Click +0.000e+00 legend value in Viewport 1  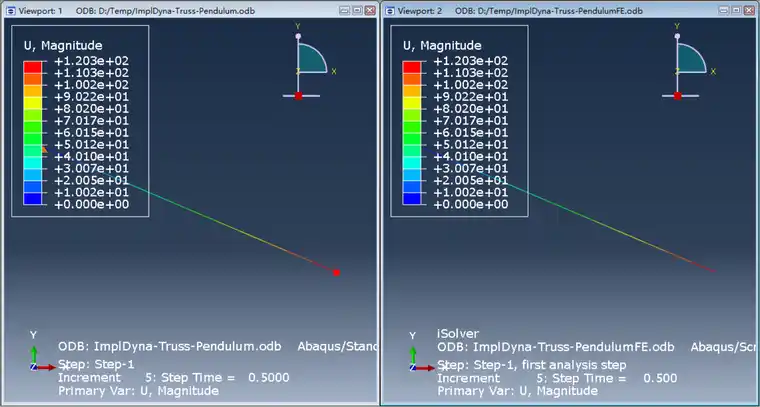point(92,204)
